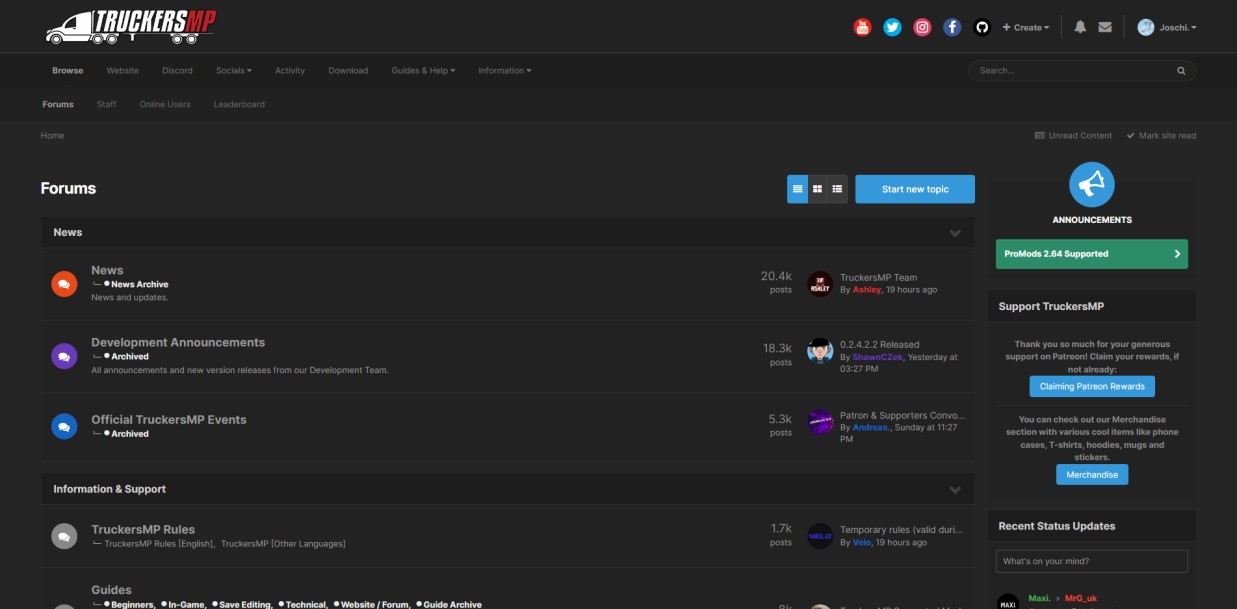Image resolution: width=1237 pixels, height=609 pixels.
Task: Switch forum display to condensed view
Action: pyautogui.click(x=836, y=188)
